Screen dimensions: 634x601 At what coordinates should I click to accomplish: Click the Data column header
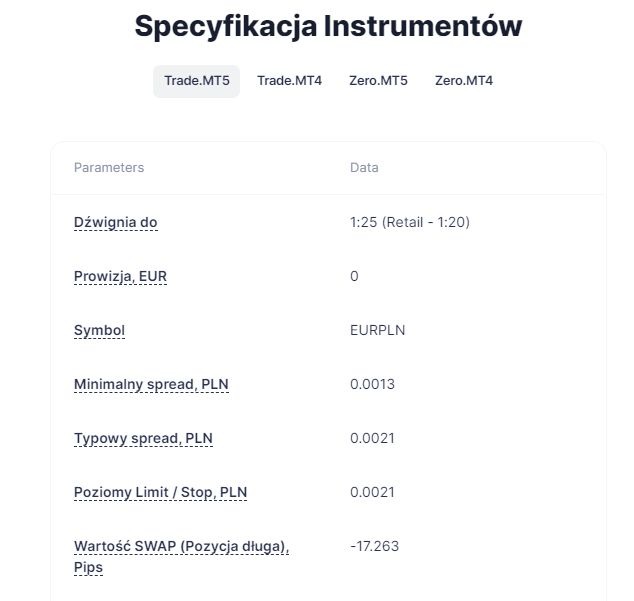coord(364,168)
